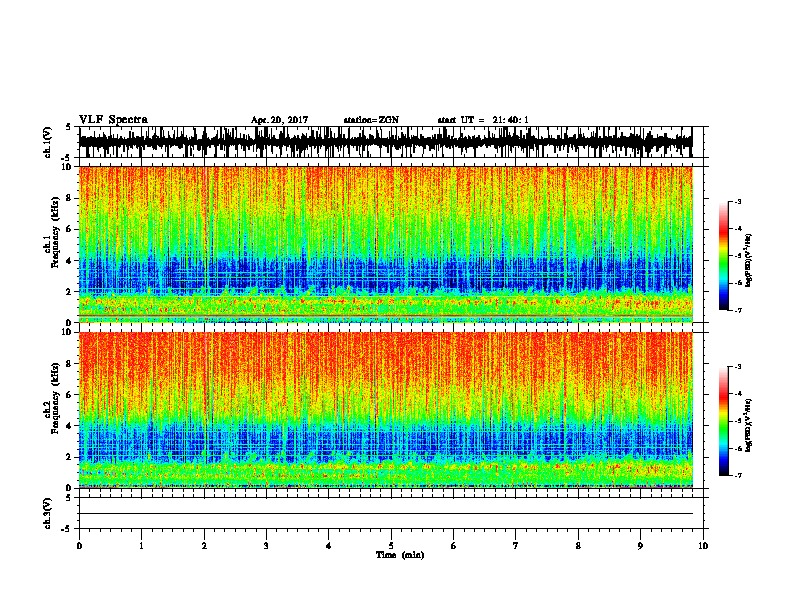The image size is (792, 612).
Task: Click the time-axis tick label "5"
Action: tap(391, 546)
